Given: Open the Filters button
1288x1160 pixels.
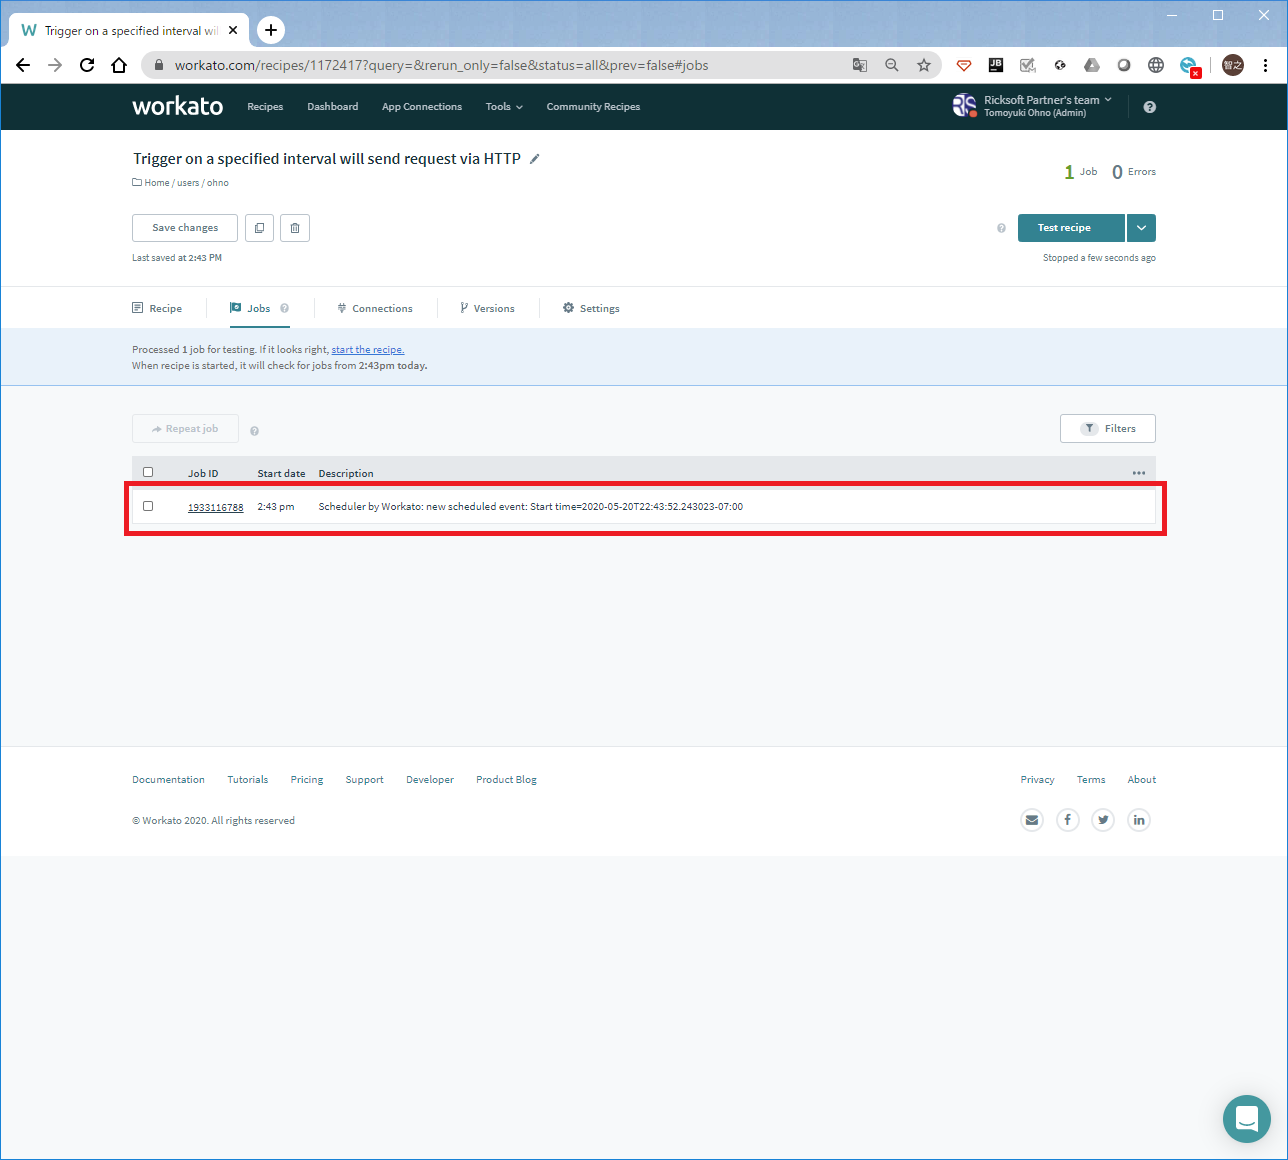Looking at the screenshot, I should tap(1108, 429).
